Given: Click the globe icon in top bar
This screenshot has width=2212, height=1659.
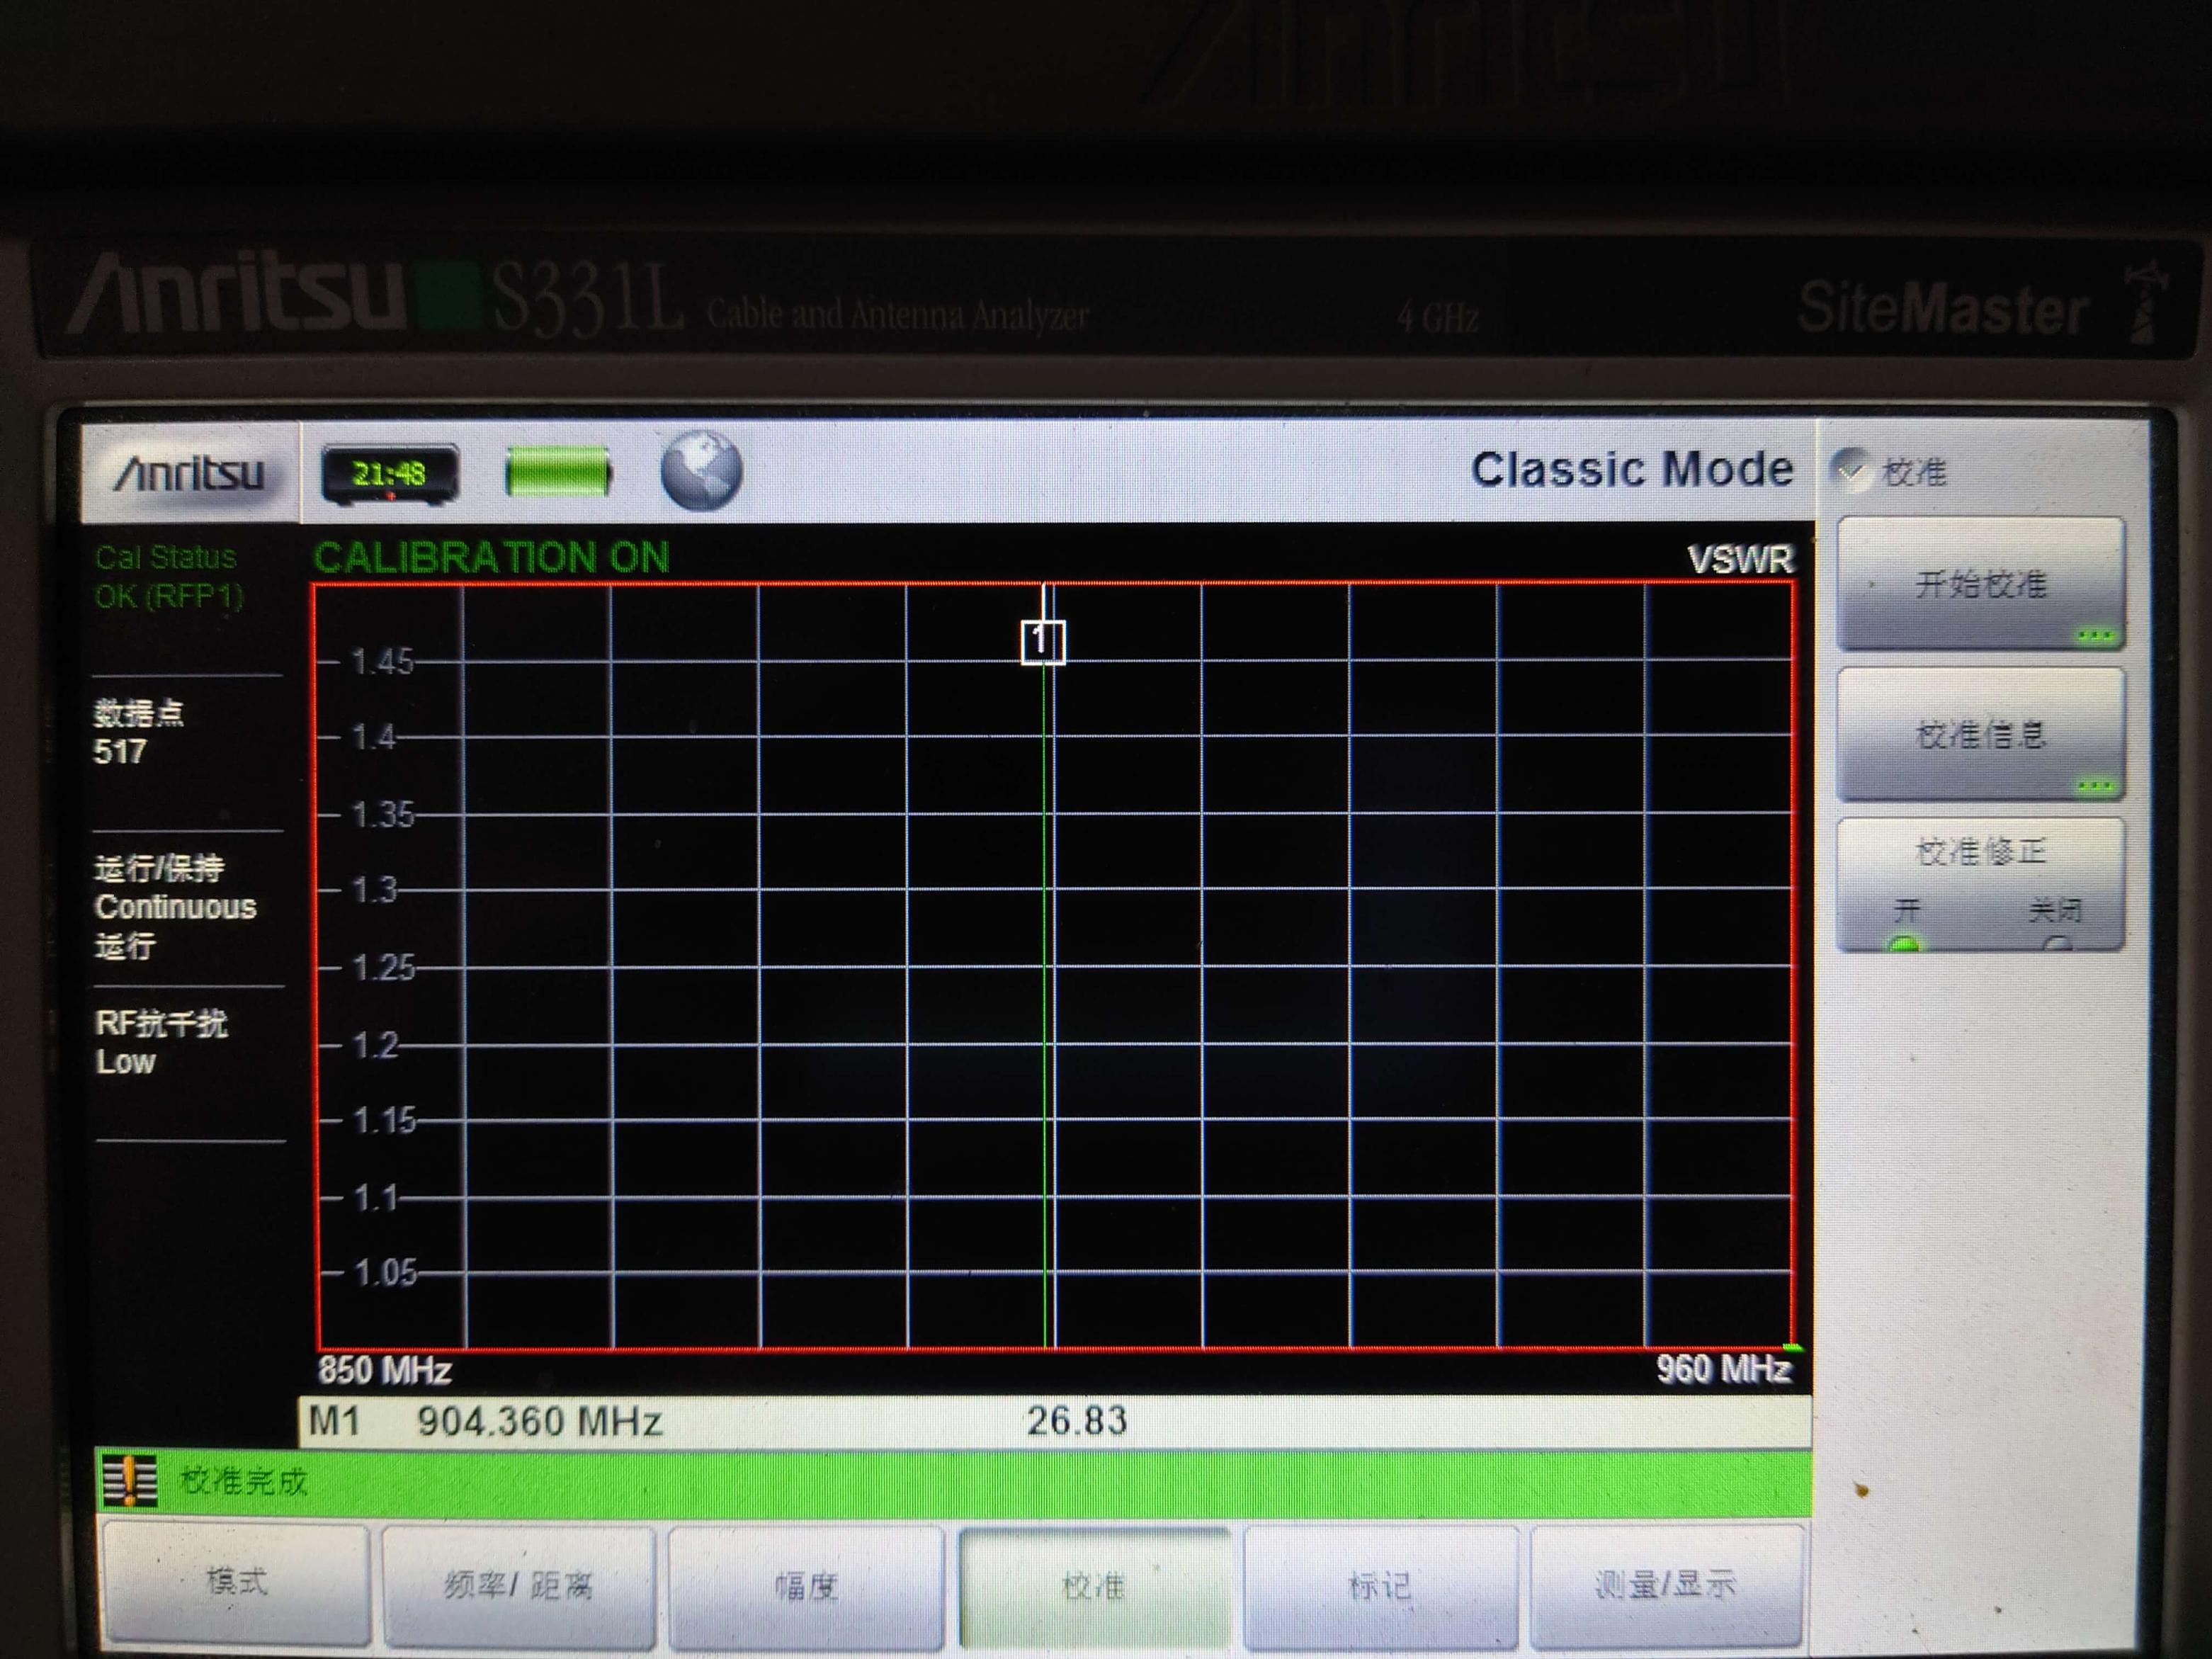Looking at the screenshot, I should click(x=701, y=471).
